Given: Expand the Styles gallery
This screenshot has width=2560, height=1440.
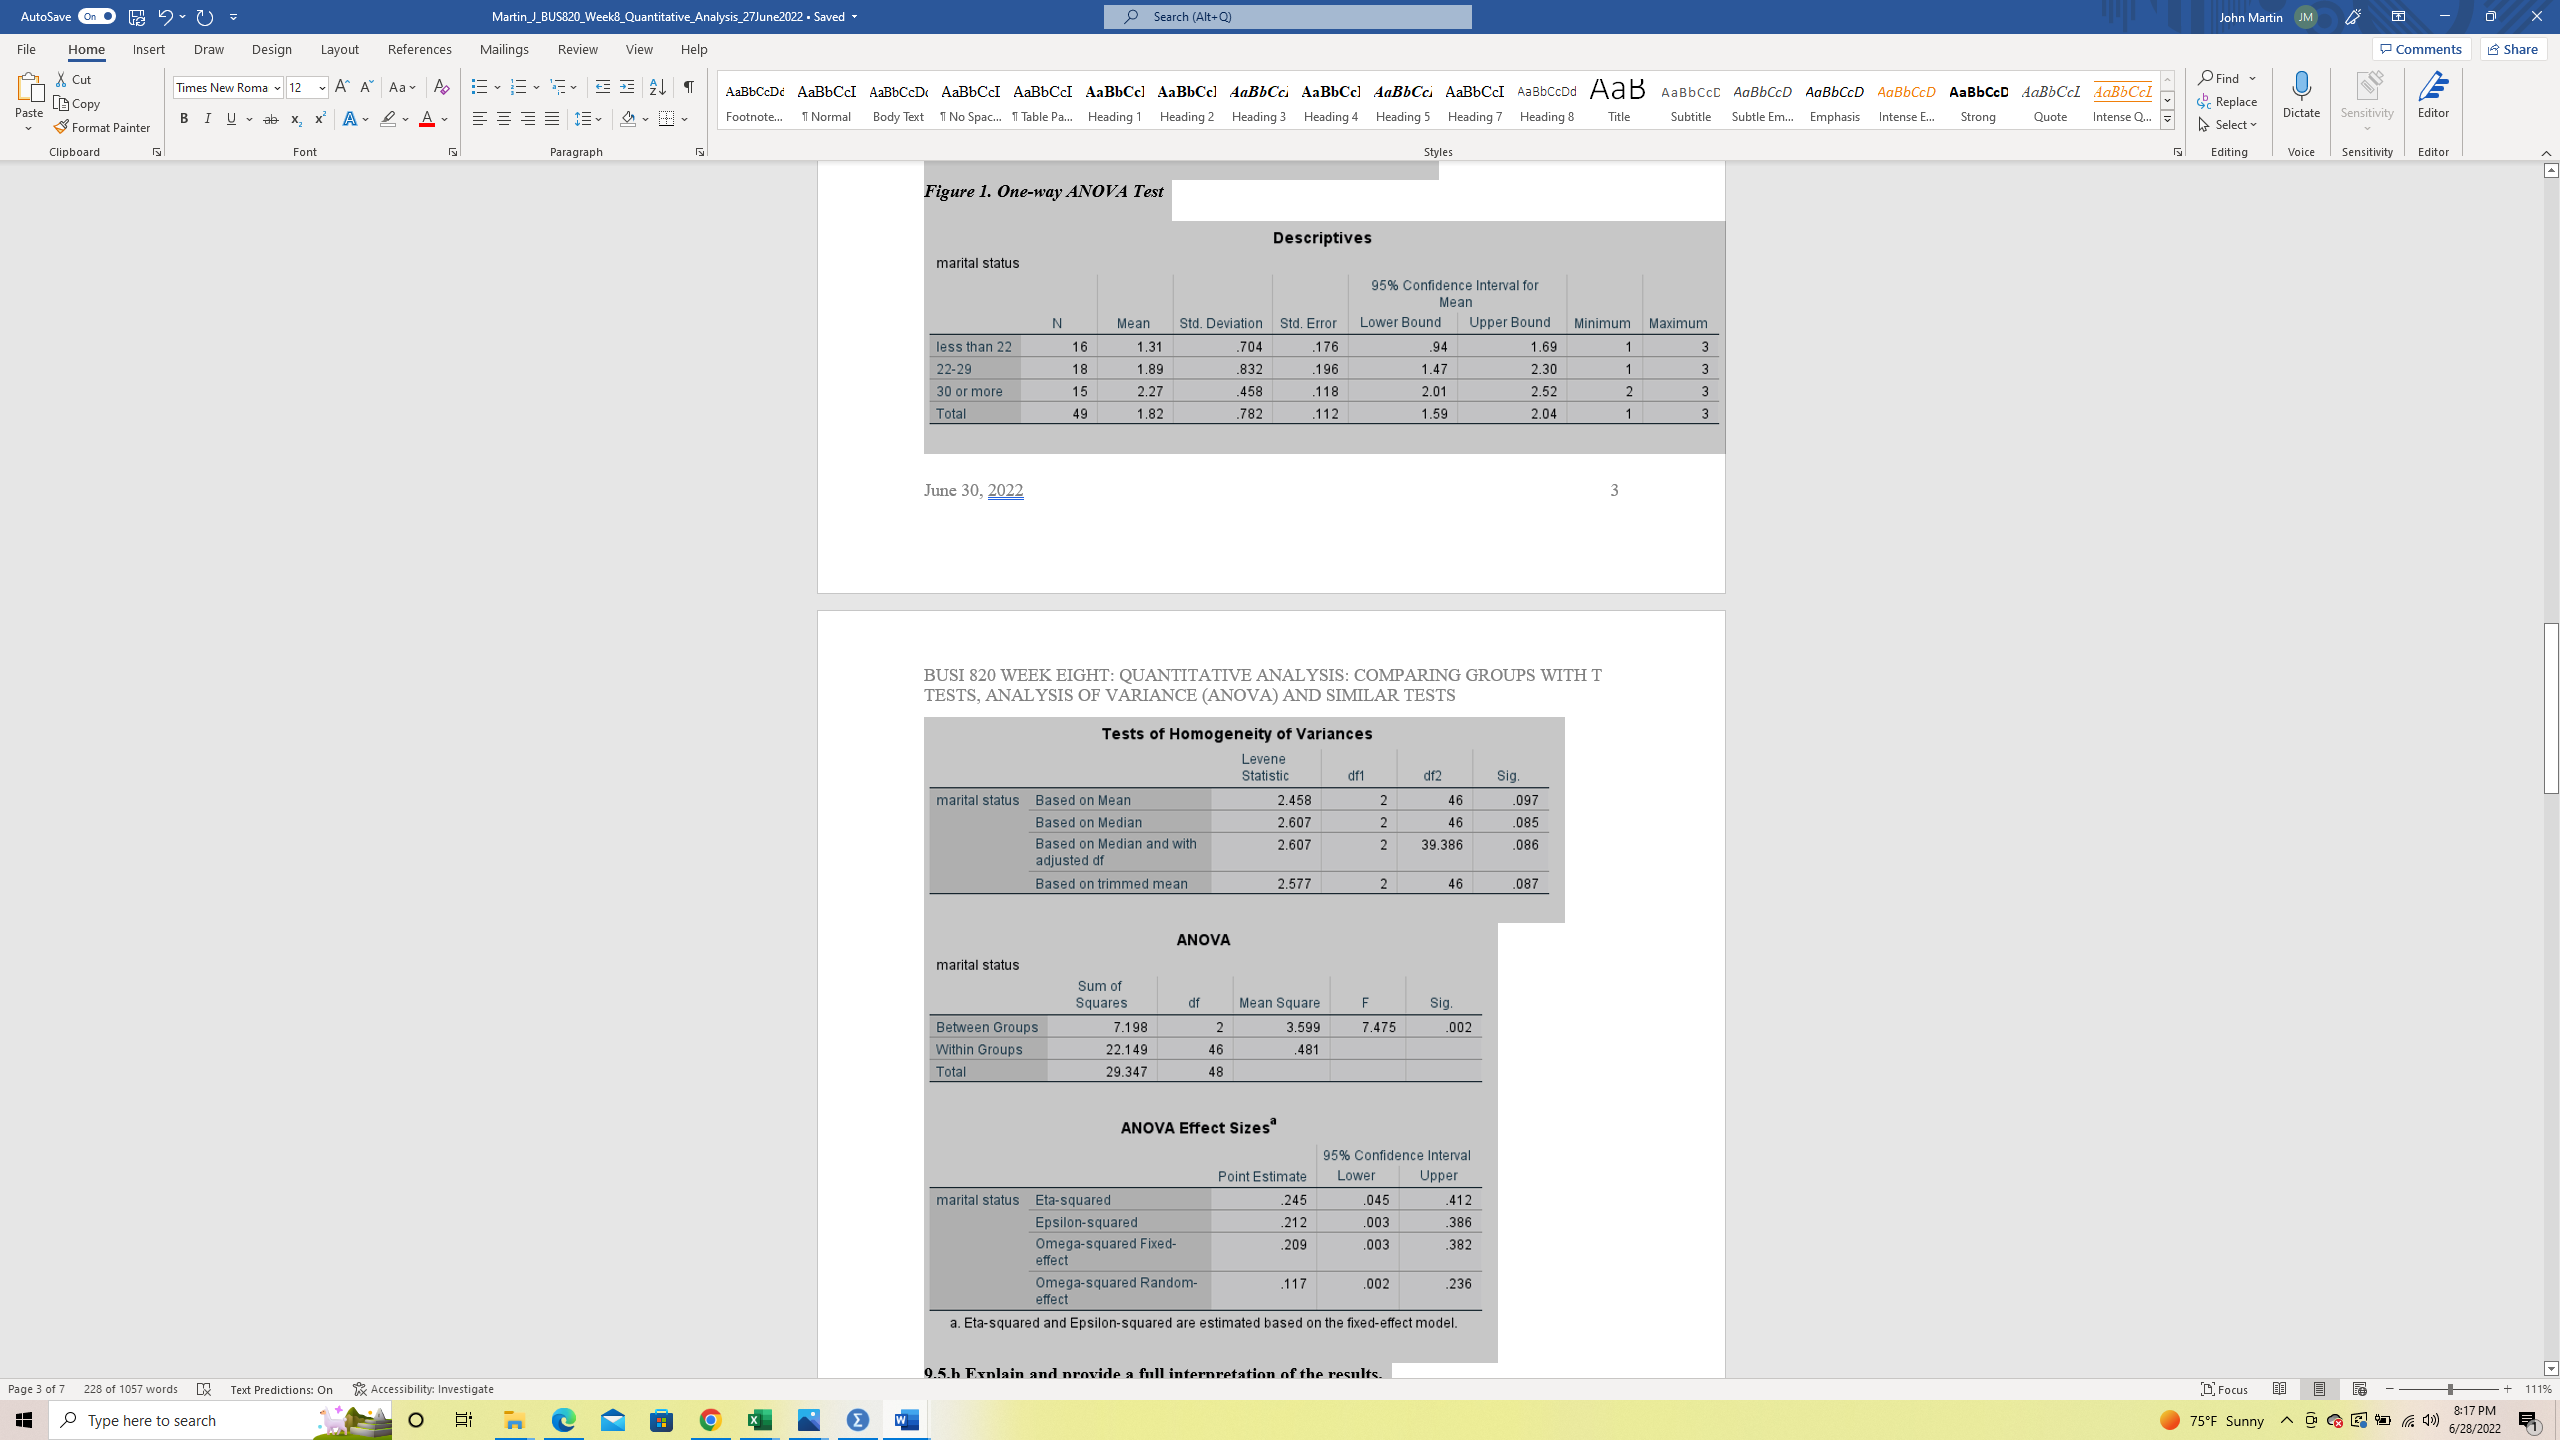Looking at the screenshot, I should (2166, 118).
